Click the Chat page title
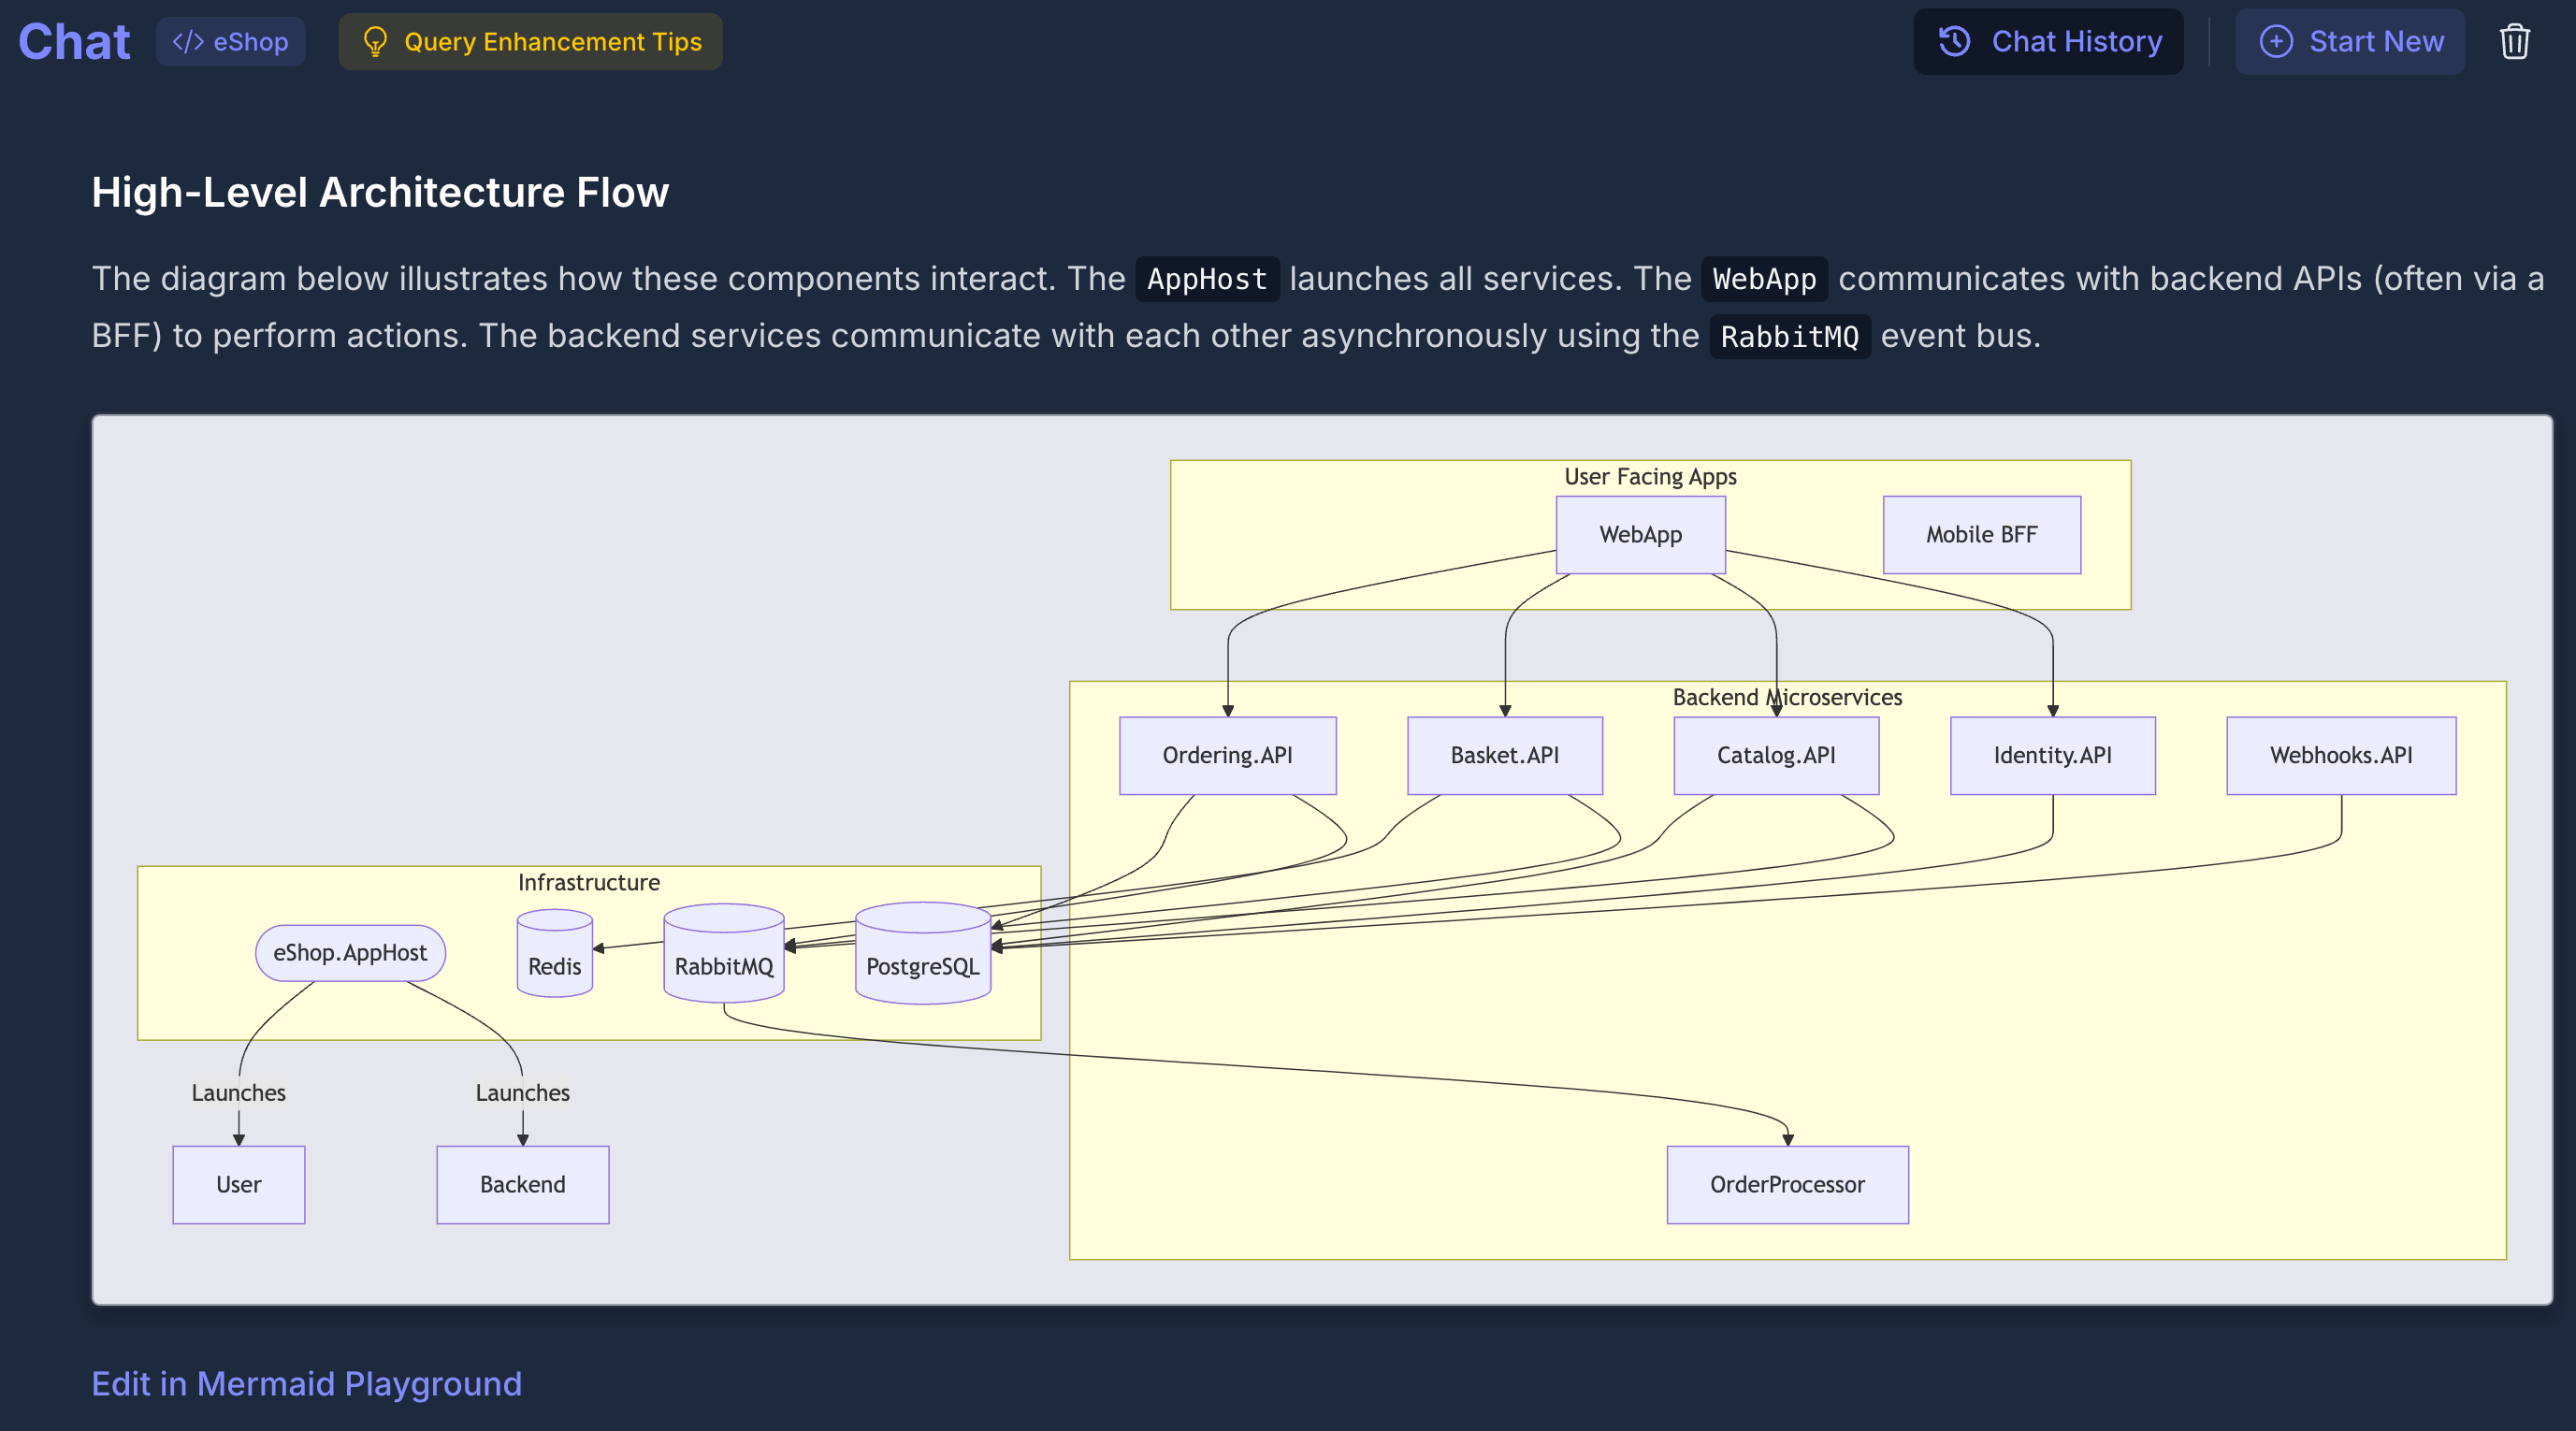The width and height of the screenshot is (2576, 1431). coord(74,42)
